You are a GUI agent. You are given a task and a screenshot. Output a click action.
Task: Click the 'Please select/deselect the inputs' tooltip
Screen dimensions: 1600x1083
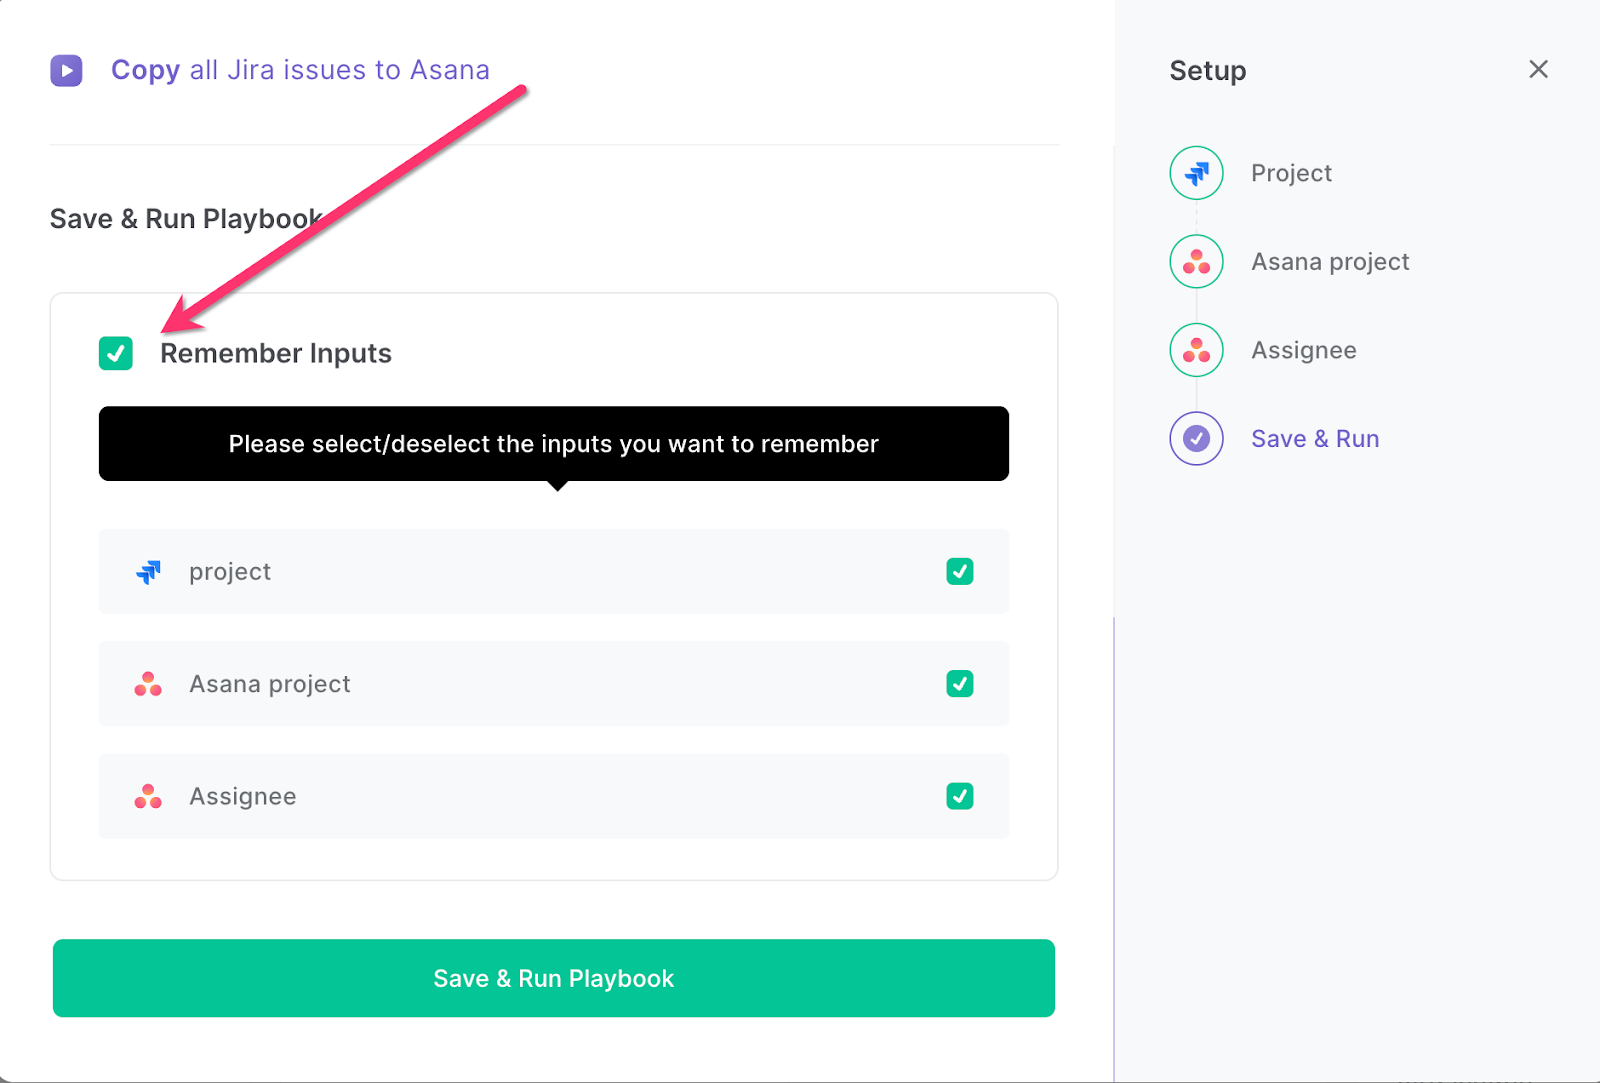click(x=554, y=444)
